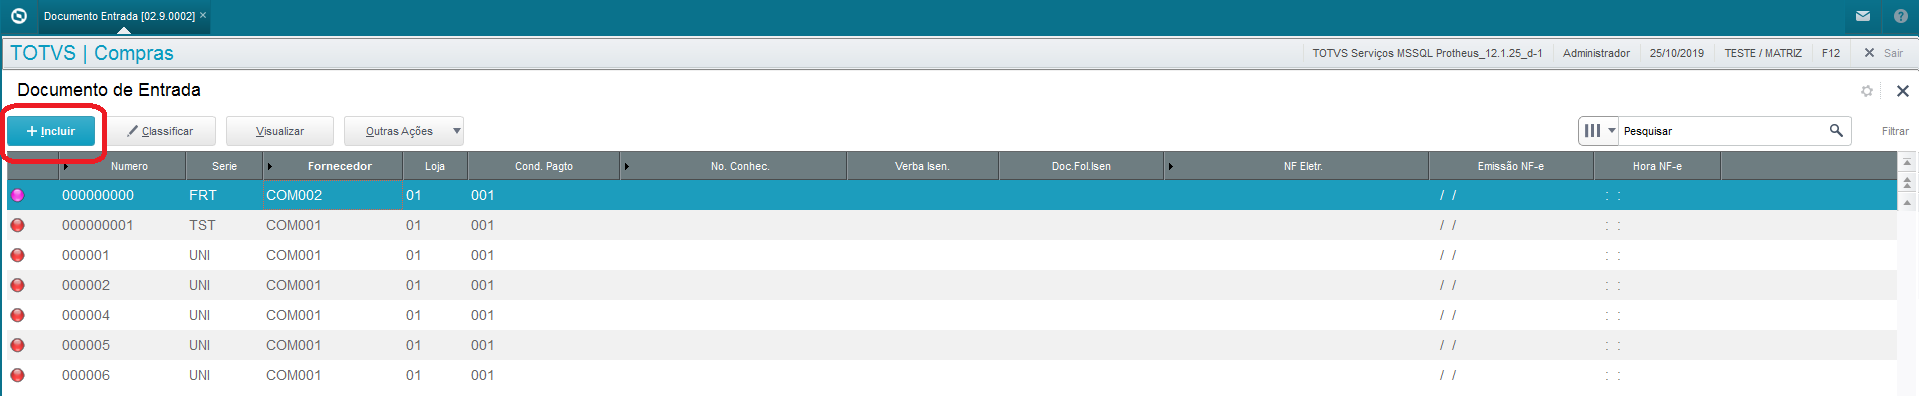Viewport: 1919px width, 396px height.
Task: Click the red status icon of row 000004
Action: point(17,315)
